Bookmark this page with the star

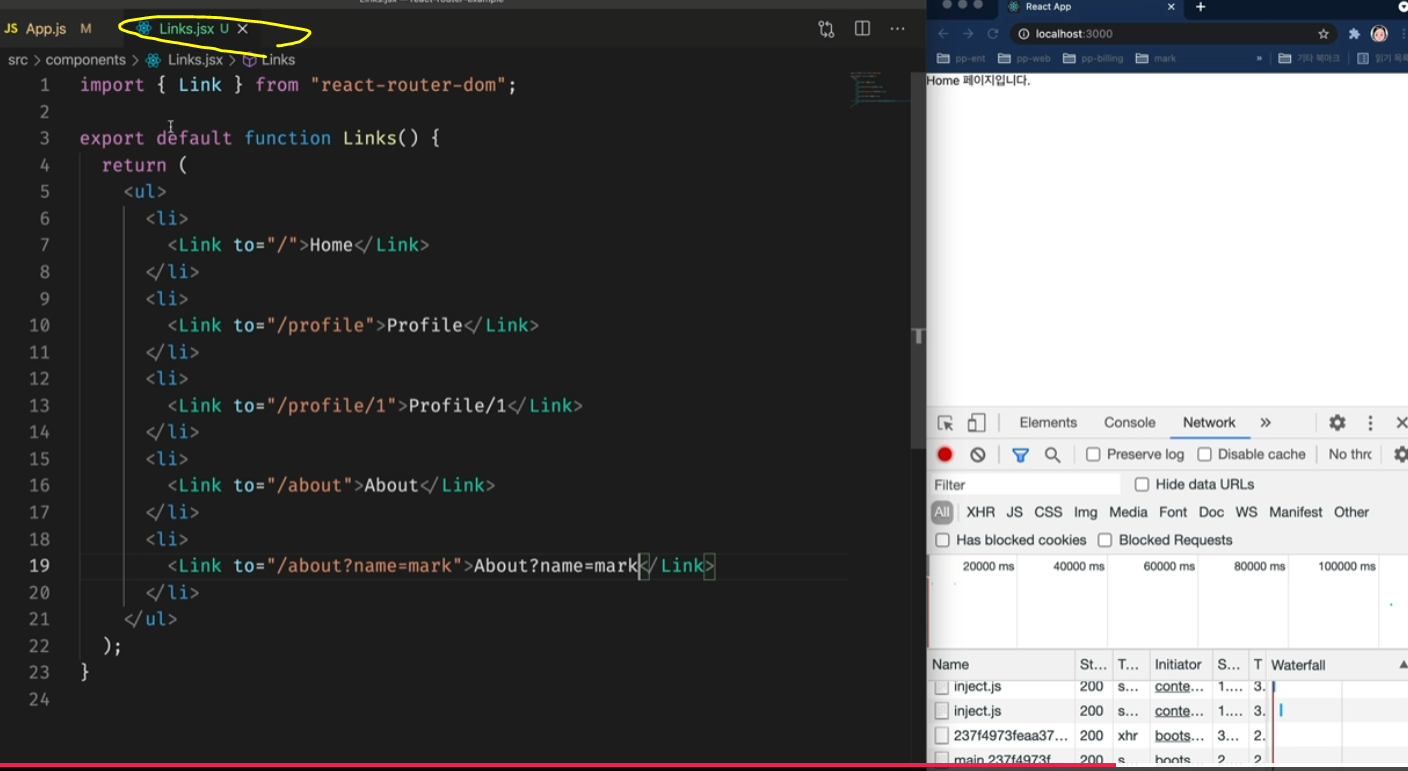click(1324, 34)
